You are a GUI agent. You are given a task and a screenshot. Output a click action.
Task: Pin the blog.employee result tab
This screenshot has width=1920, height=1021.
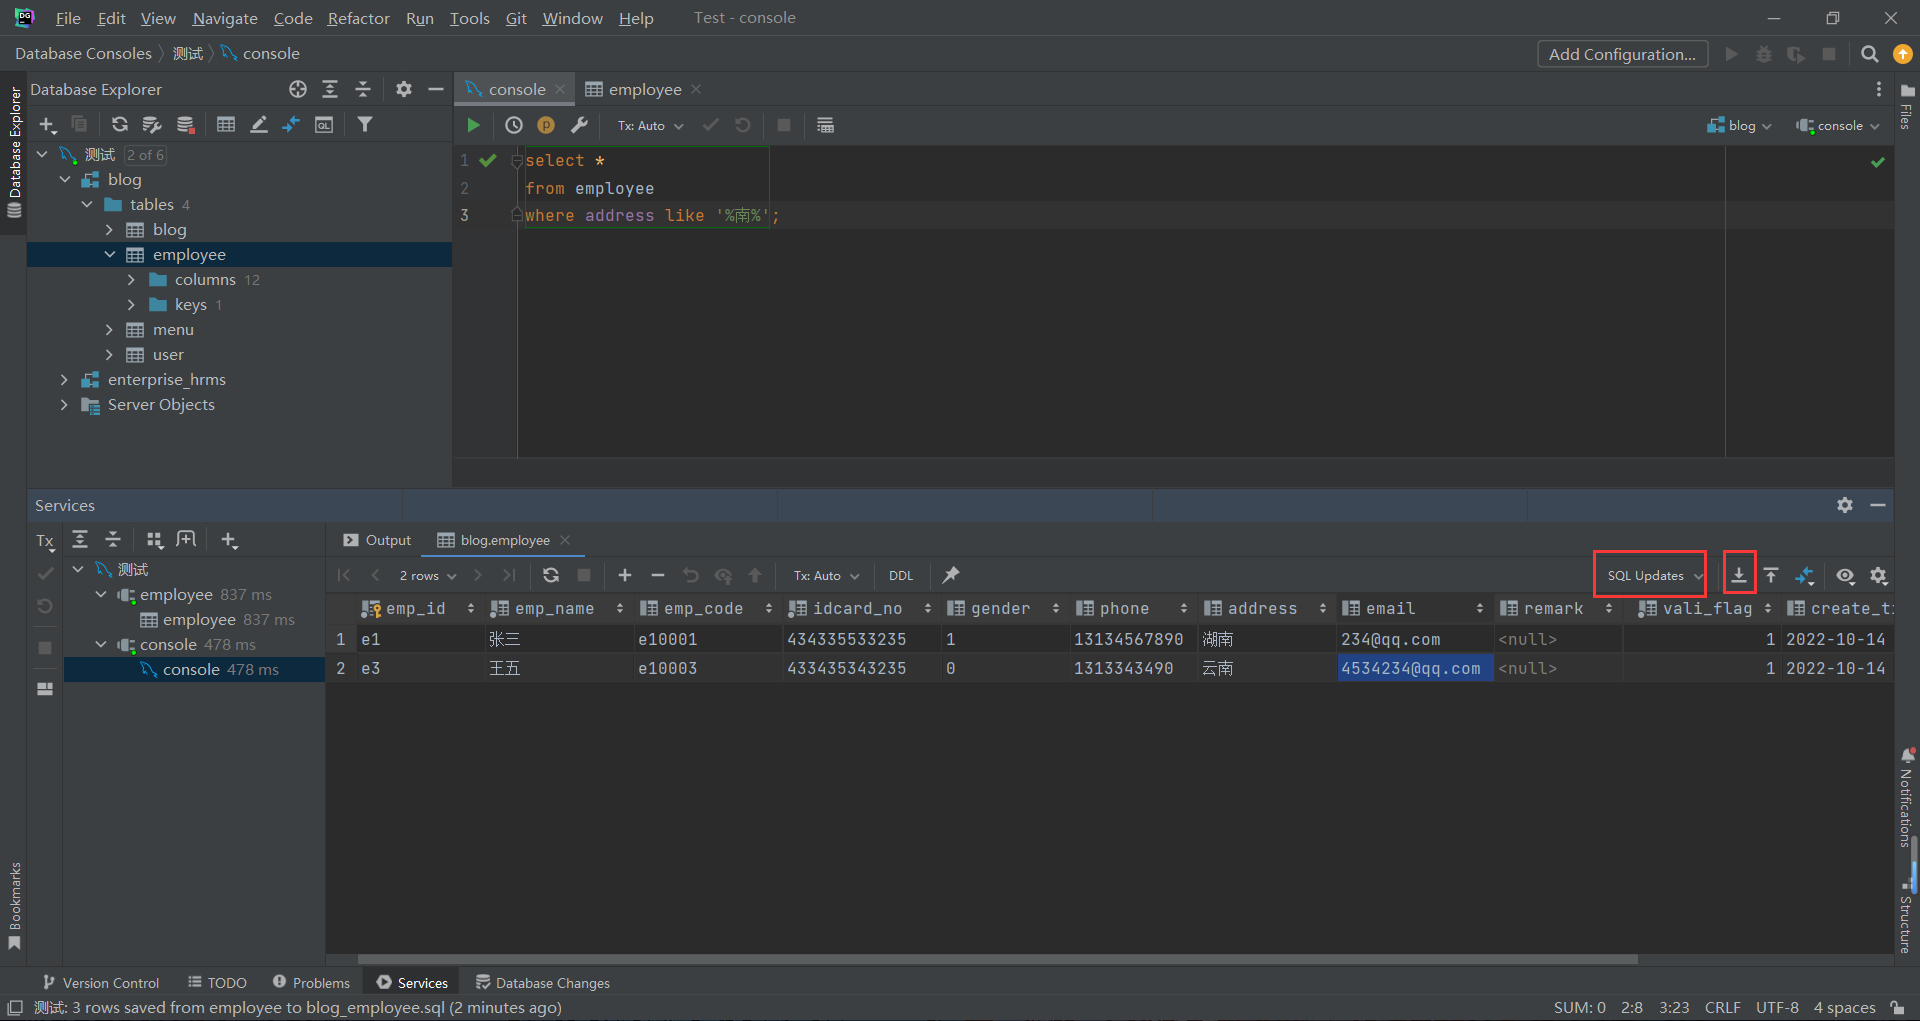[951, 575]
